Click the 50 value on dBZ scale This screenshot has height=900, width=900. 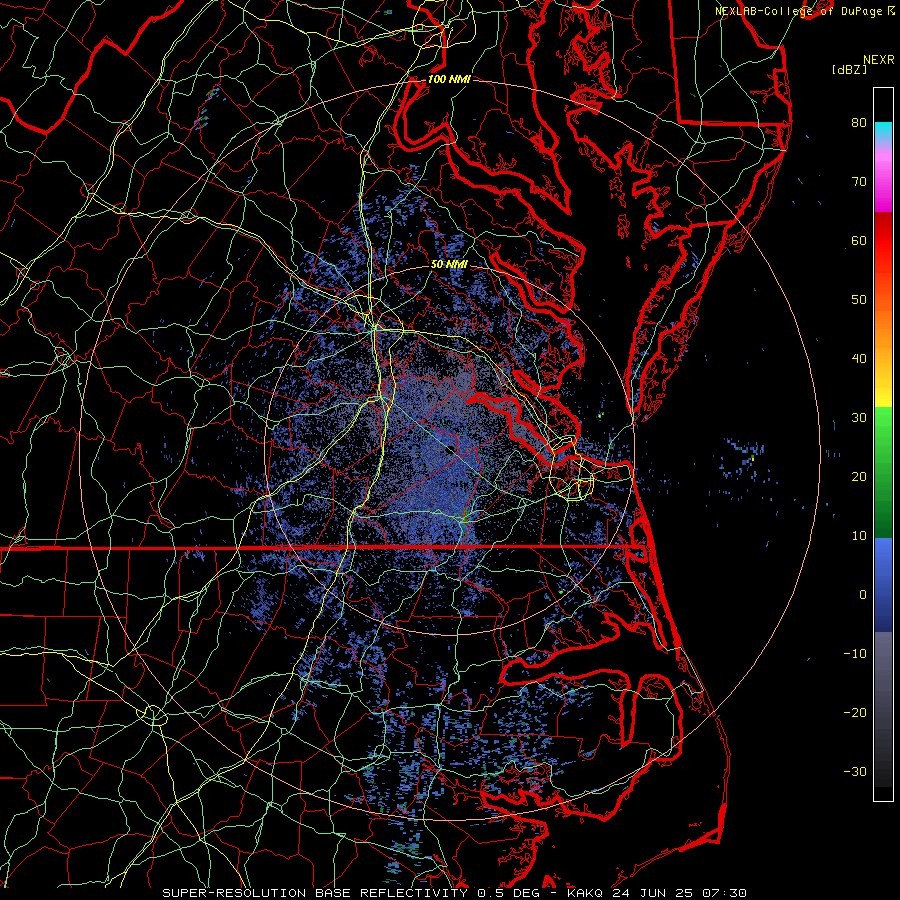pos(859,300)
